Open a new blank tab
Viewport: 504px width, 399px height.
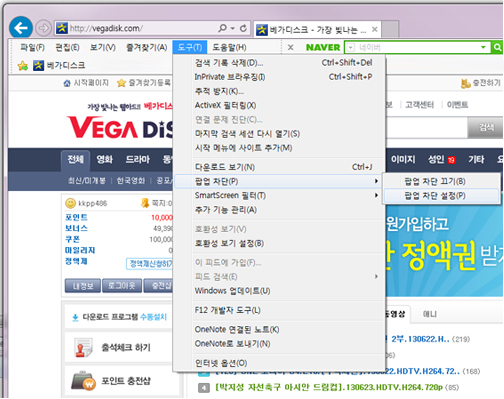pyautogui.click(x=390, y=29)
